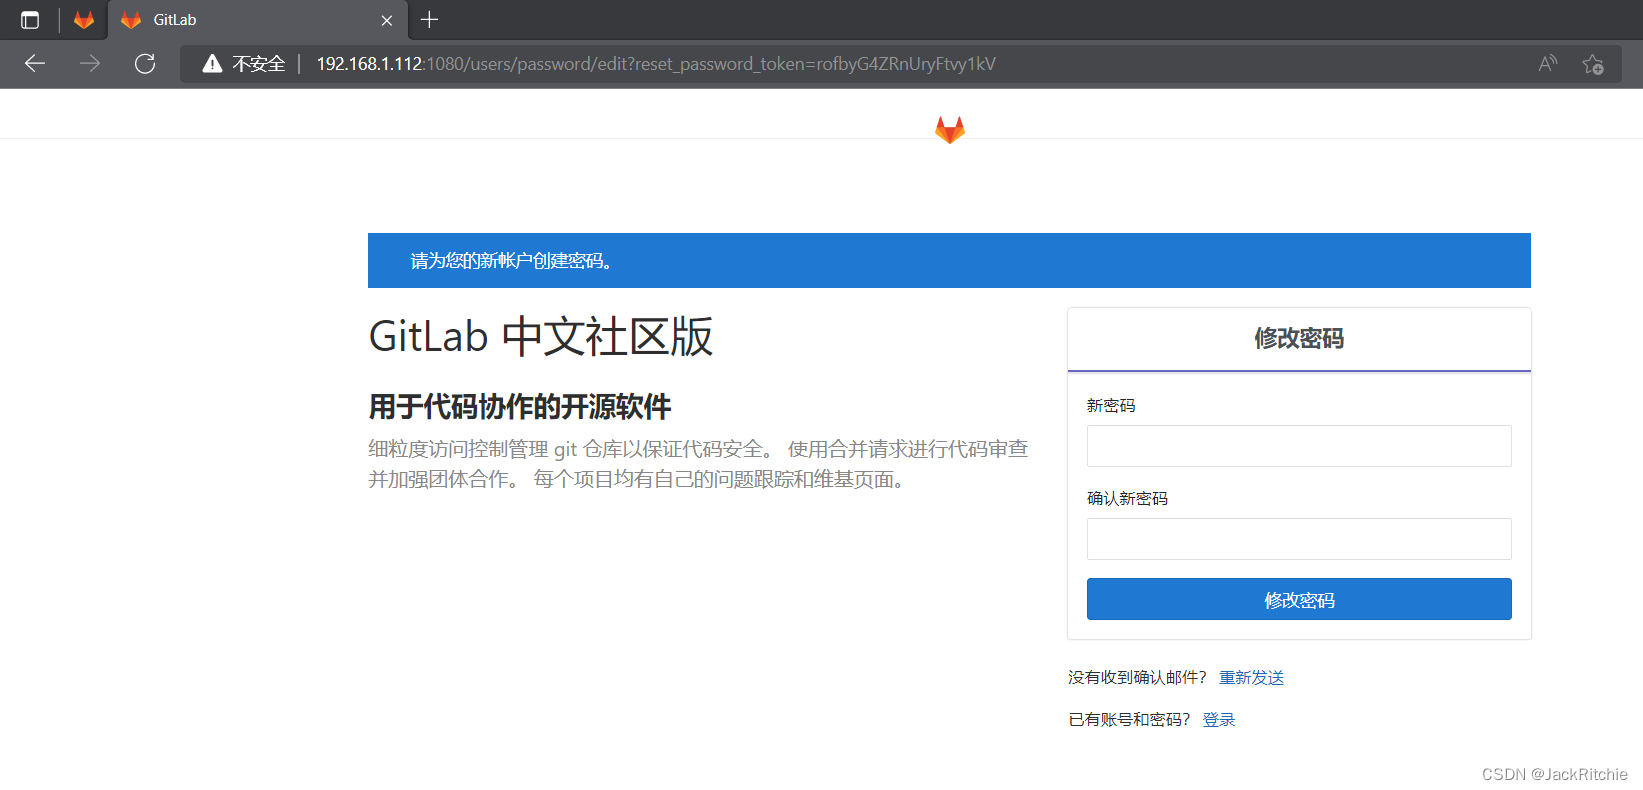The width and height of the screenshot is (1643, 790).
Task: View the not secure site warning
Action: [244, 64]
